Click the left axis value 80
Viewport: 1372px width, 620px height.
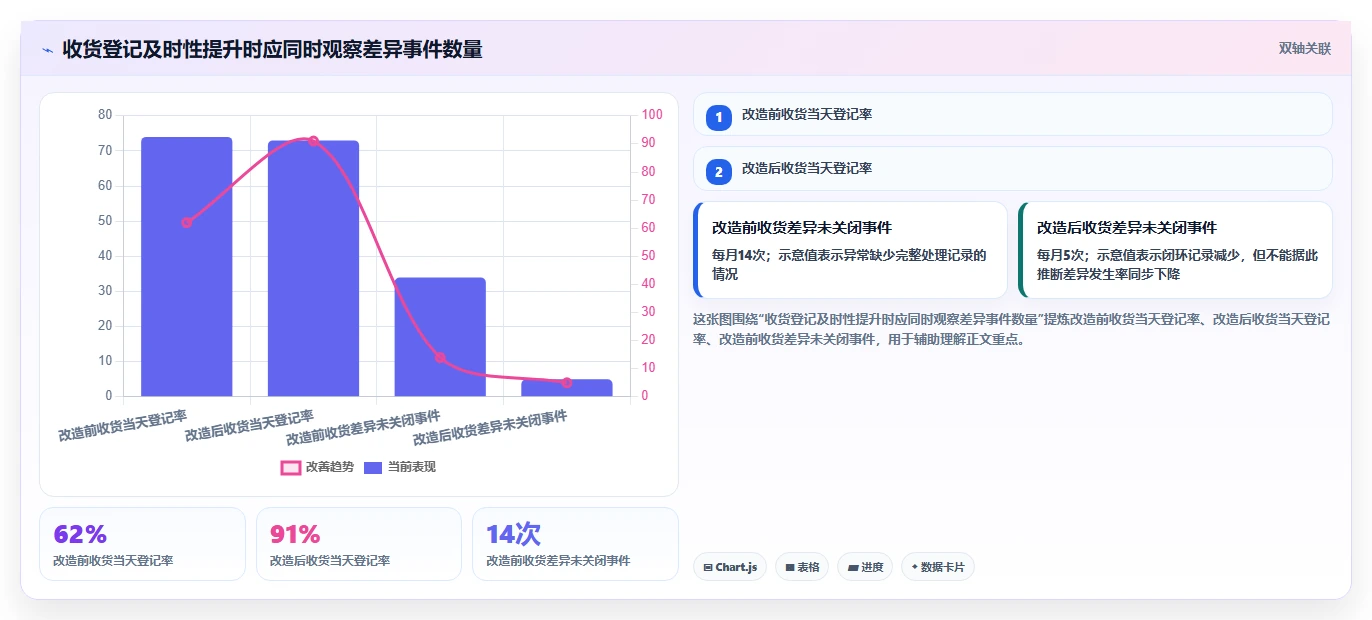pyautogui.click(x=105, y=115)
